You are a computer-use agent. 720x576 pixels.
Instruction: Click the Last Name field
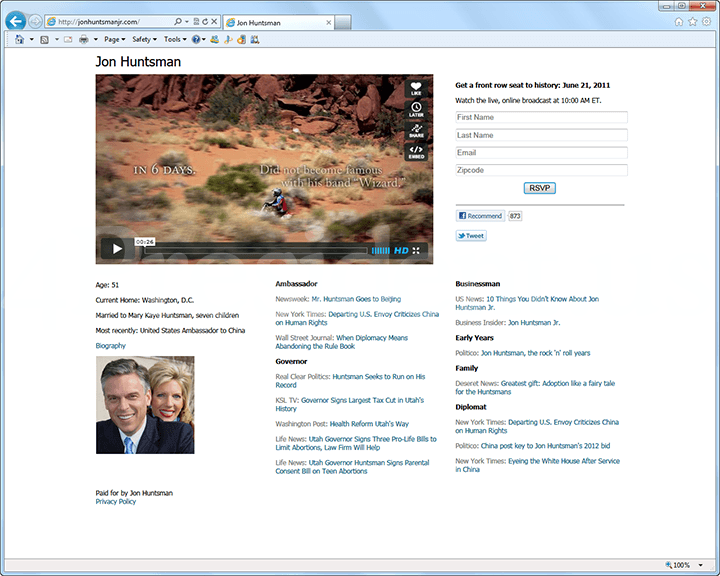(x=541, y=135)
